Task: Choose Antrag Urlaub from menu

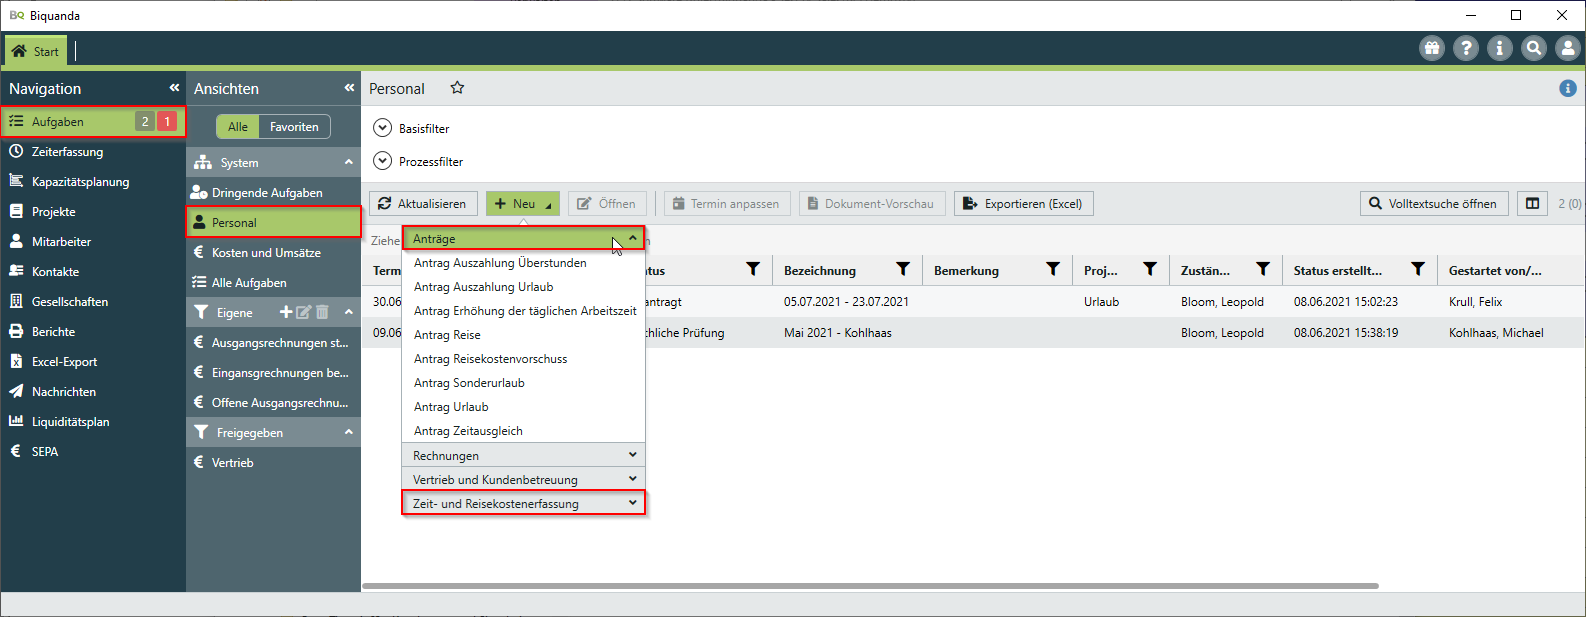Action: click(452, 407)
